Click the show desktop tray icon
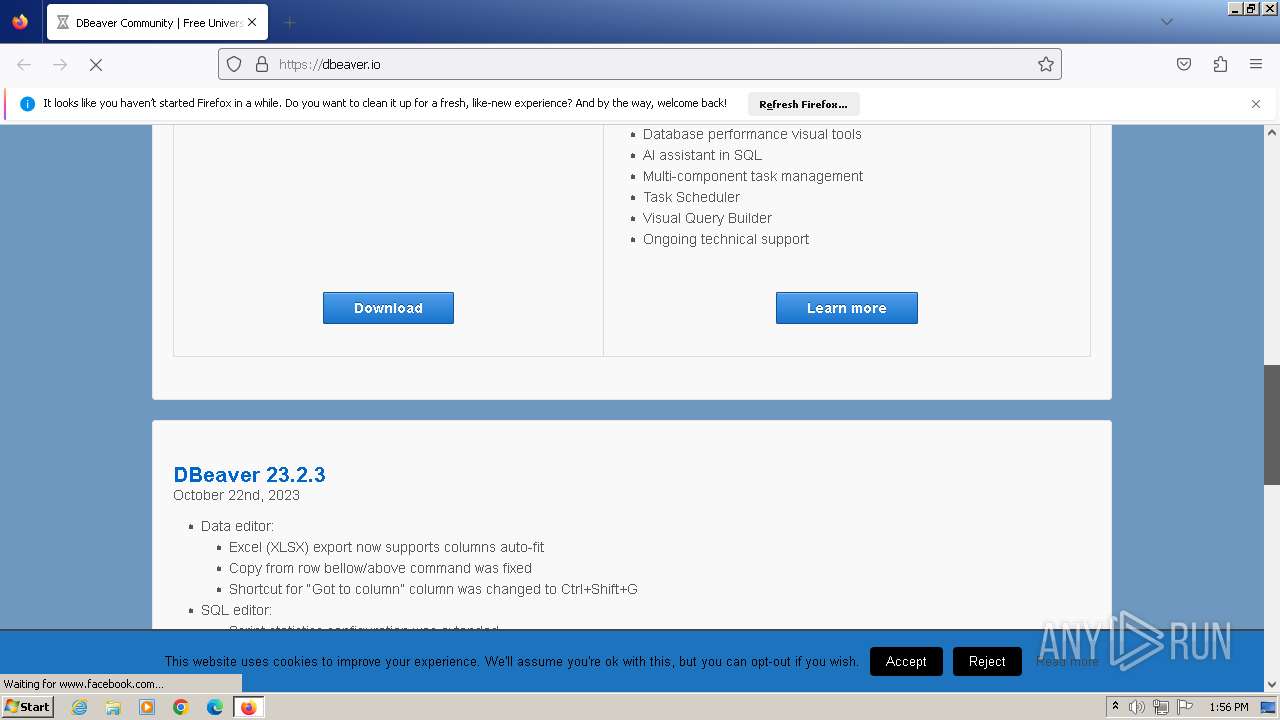This screenshot has width=1280, height=720. pos(1268,707)
